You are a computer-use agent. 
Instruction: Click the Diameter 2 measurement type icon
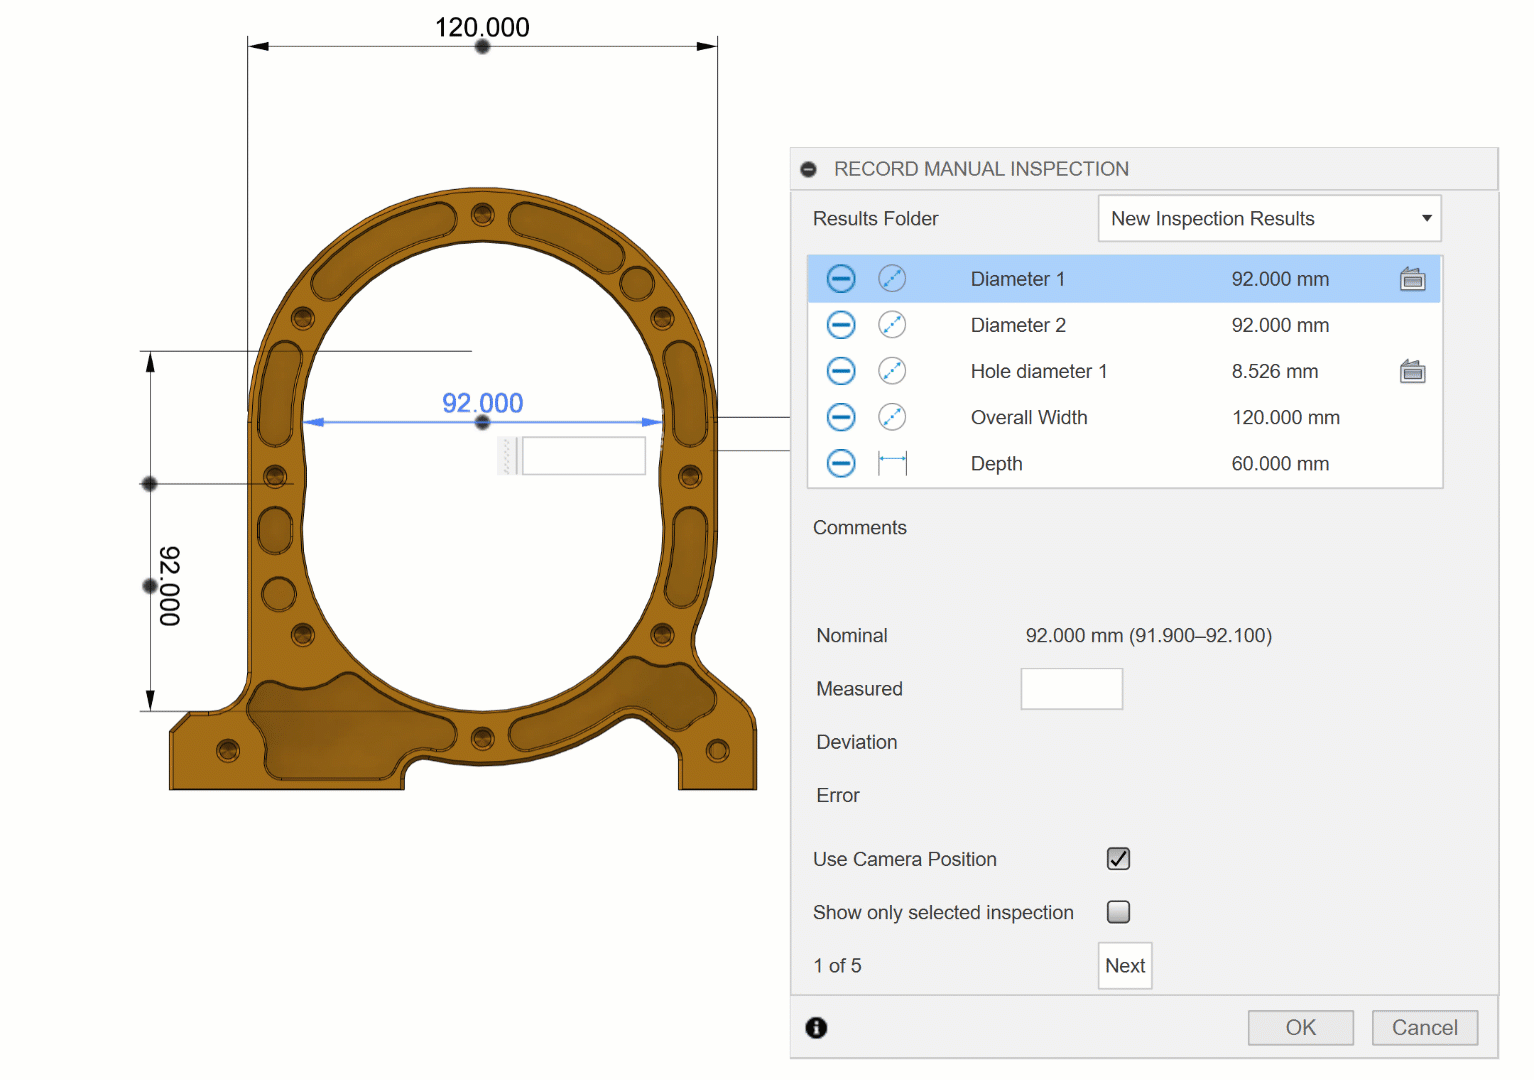(x=892, y=325)
